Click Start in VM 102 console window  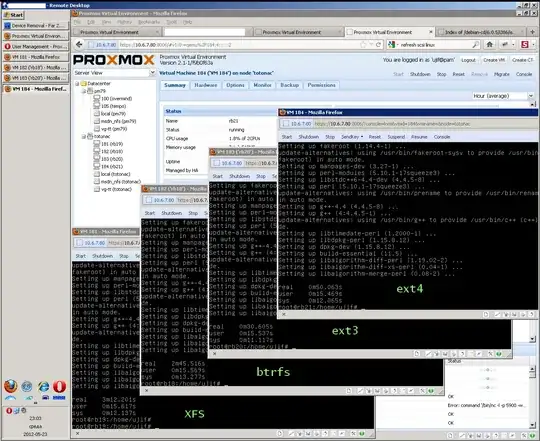pos(150,213)
